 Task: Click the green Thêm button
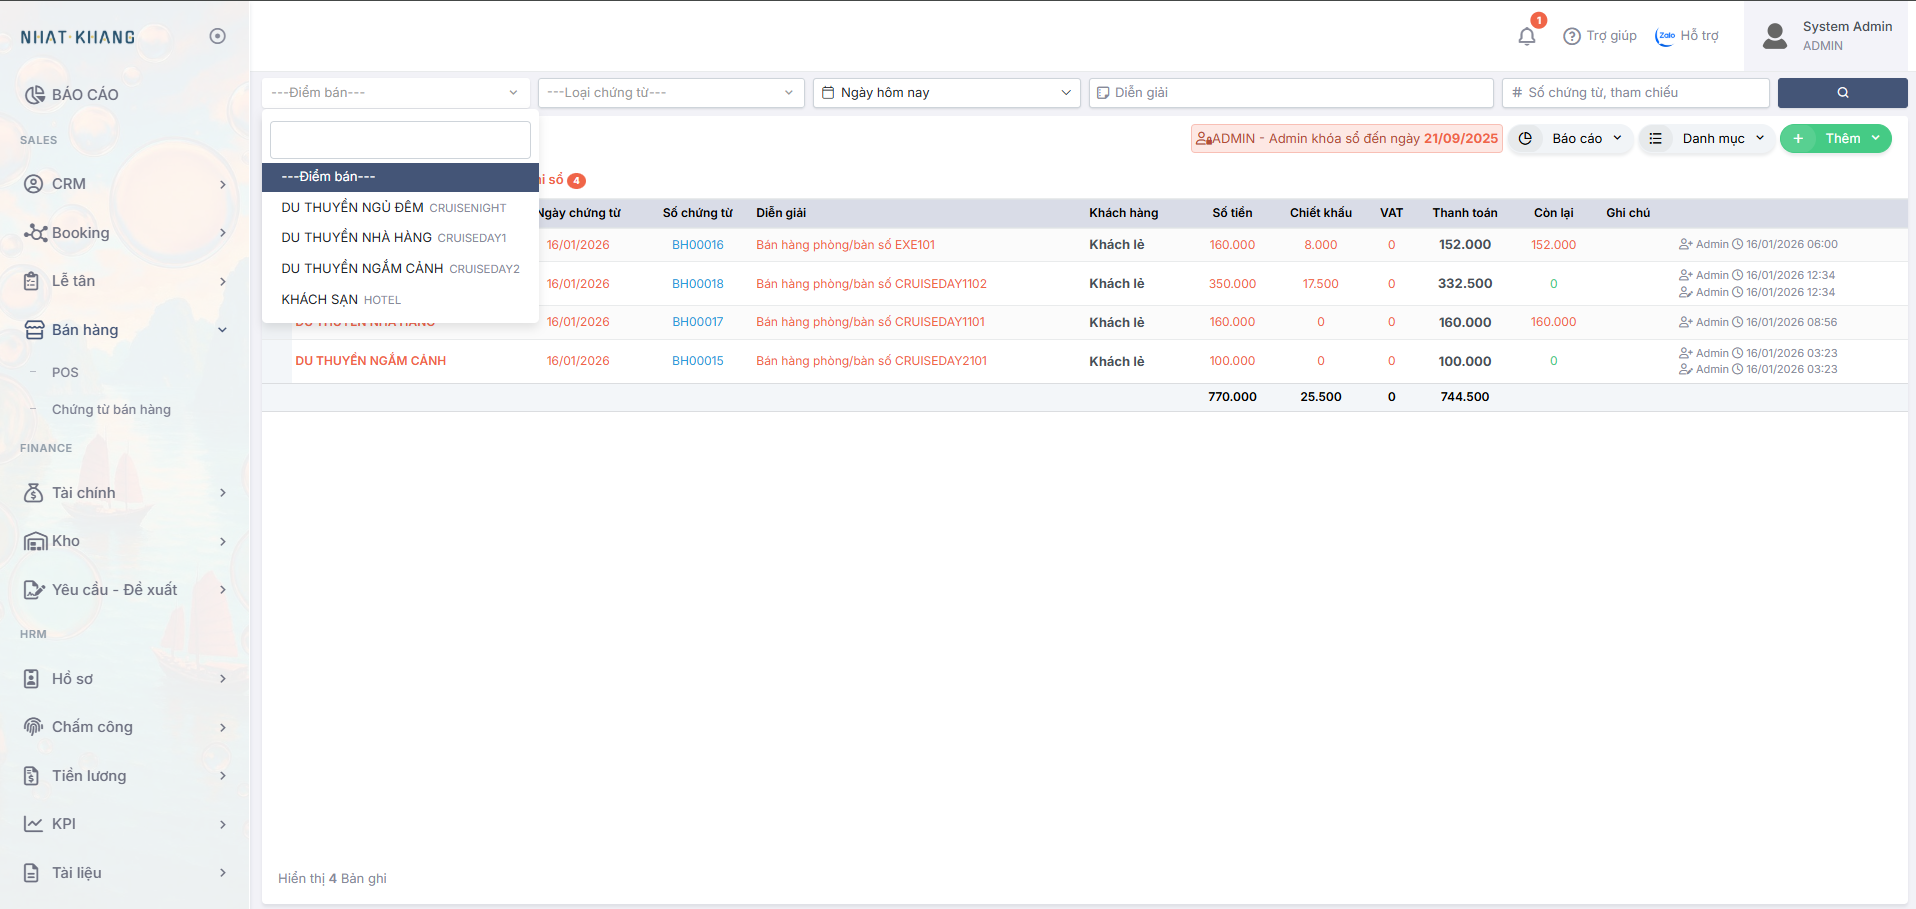pyautogui.click(x=1835, y=139)
